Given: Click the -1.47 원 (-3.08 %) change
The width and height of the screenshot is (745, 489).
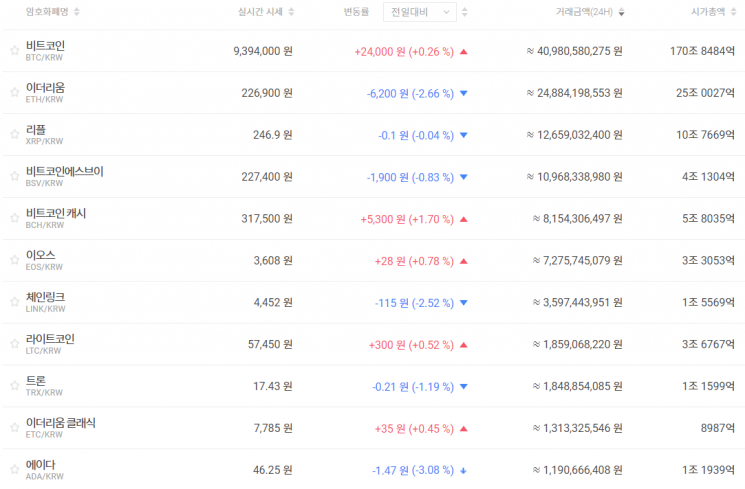Looking at the screenshot, I should click(413, 470).
